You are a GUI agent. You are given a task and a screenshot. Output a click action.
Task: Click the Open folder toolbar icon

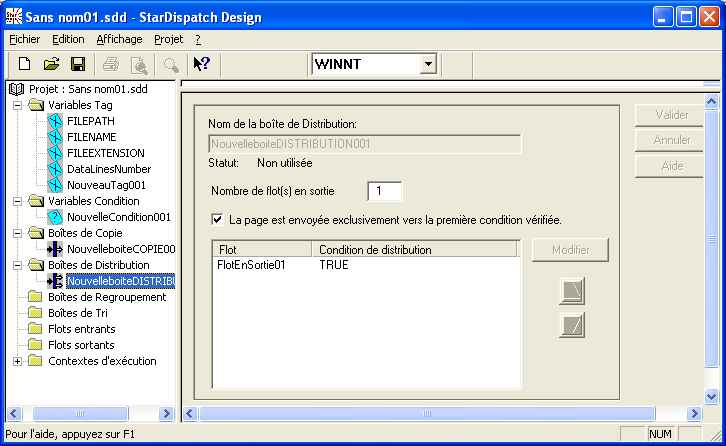tap(51, 64)
